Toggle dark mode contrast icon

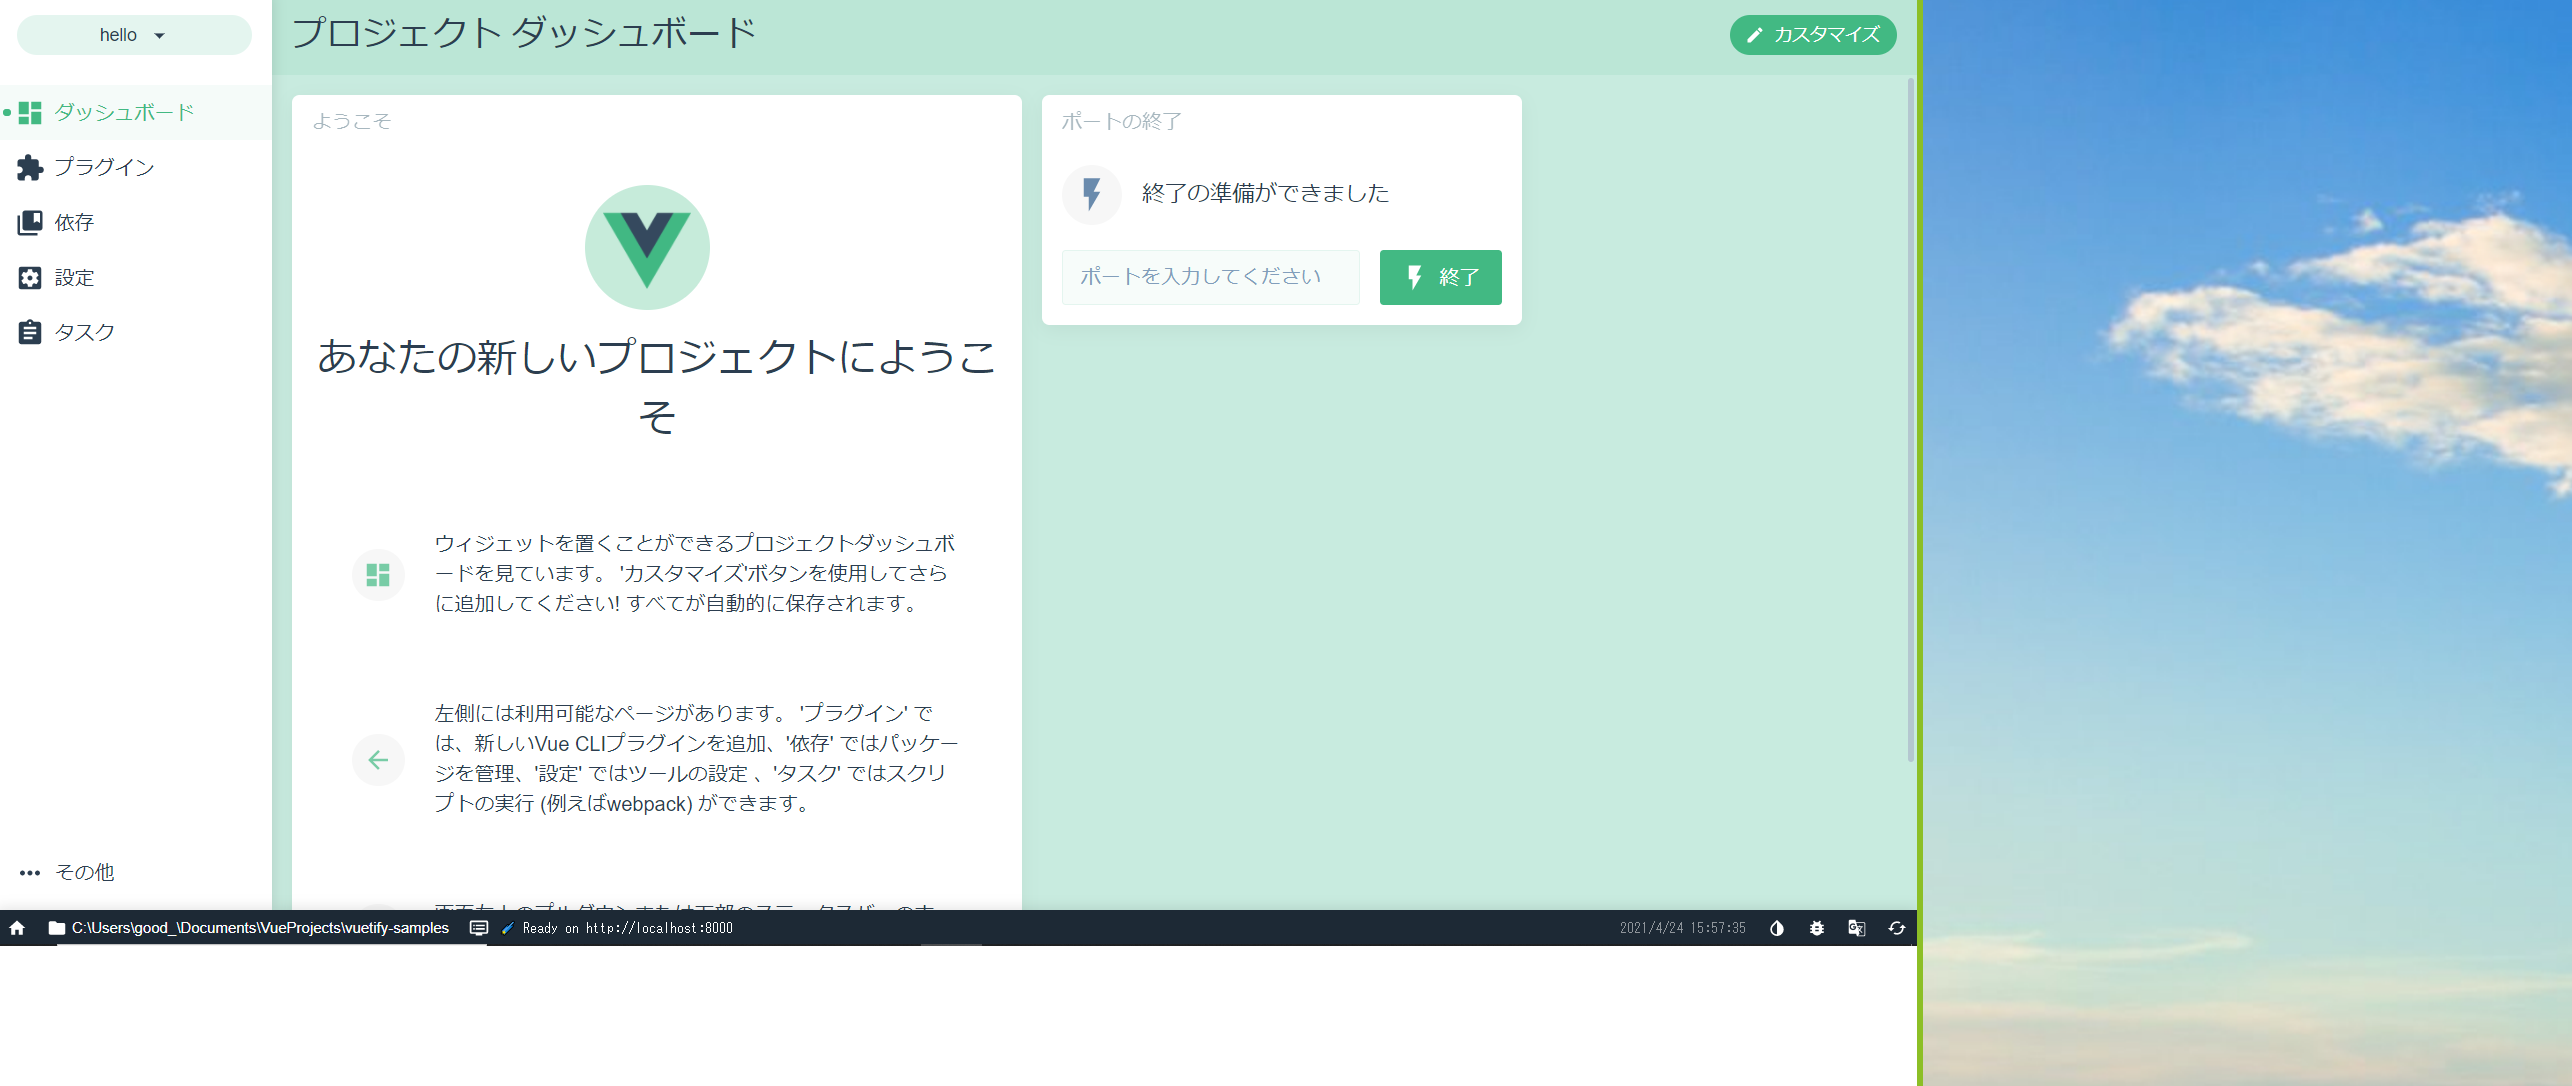coord(1777,928)
